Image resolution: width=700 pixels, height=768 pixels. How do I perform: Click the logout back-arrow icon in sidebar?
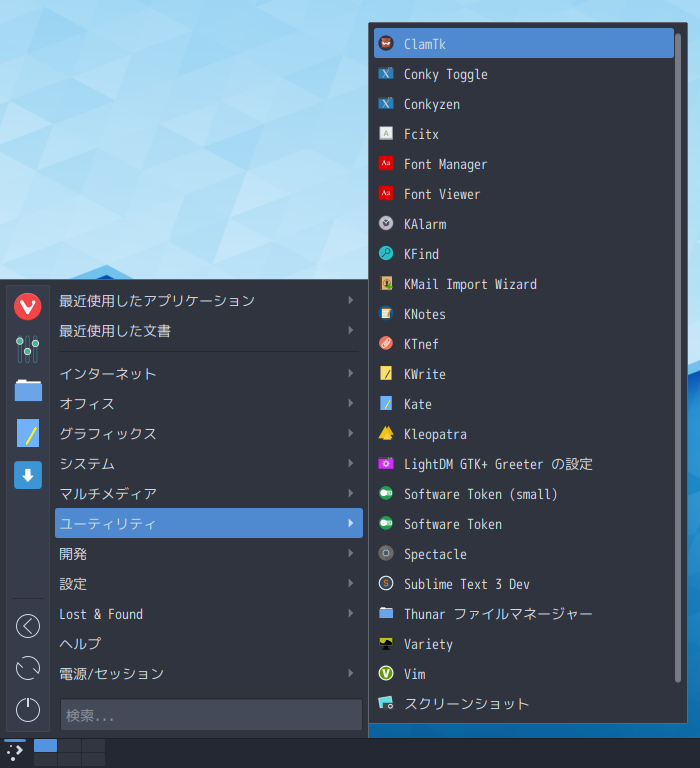coord(28,626)
